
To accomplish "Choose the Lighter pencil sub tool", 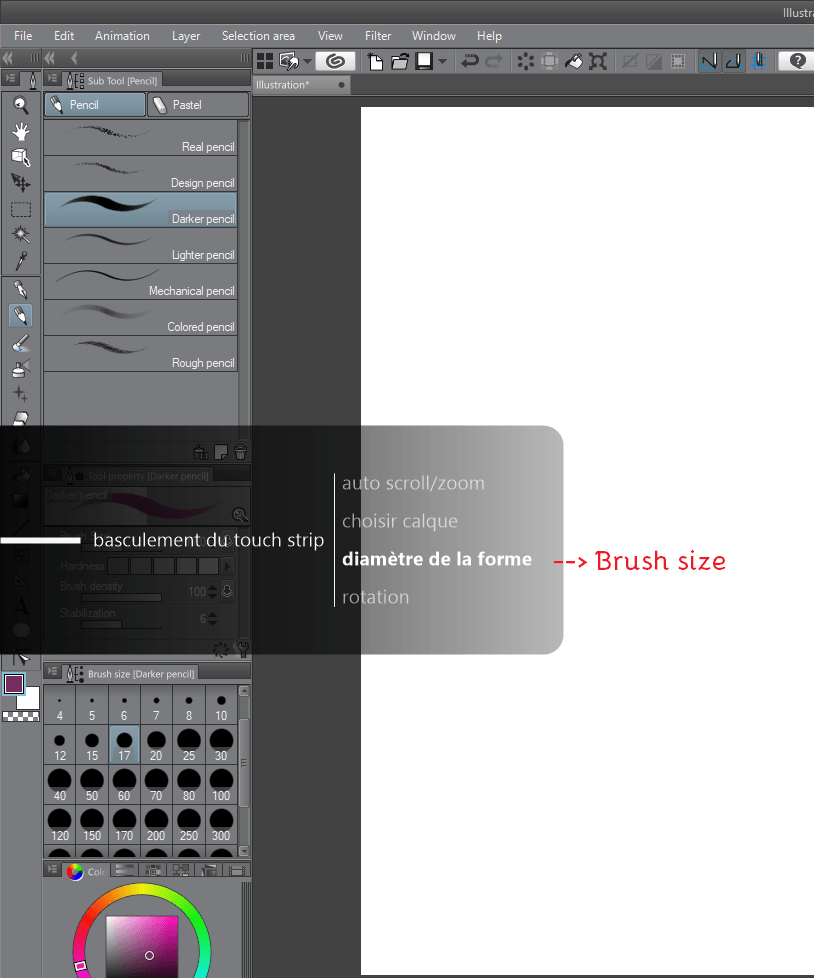I will coord(140,246).
